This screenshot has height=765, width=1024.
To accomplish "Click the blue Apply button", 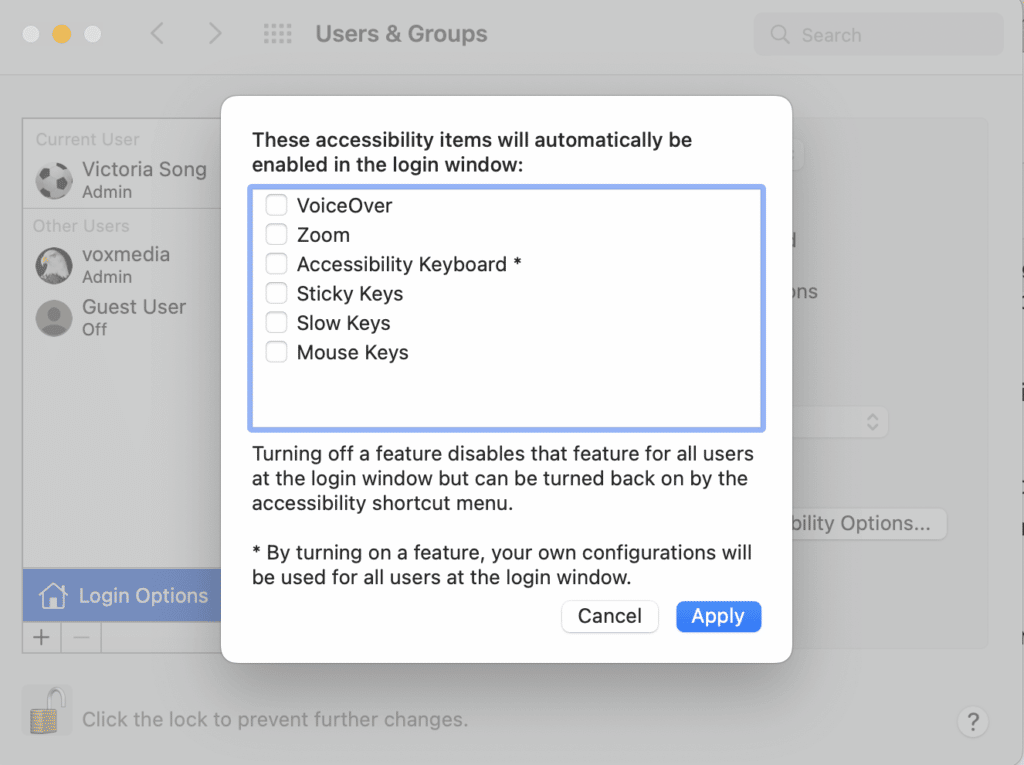I will (x=718, y=616).
